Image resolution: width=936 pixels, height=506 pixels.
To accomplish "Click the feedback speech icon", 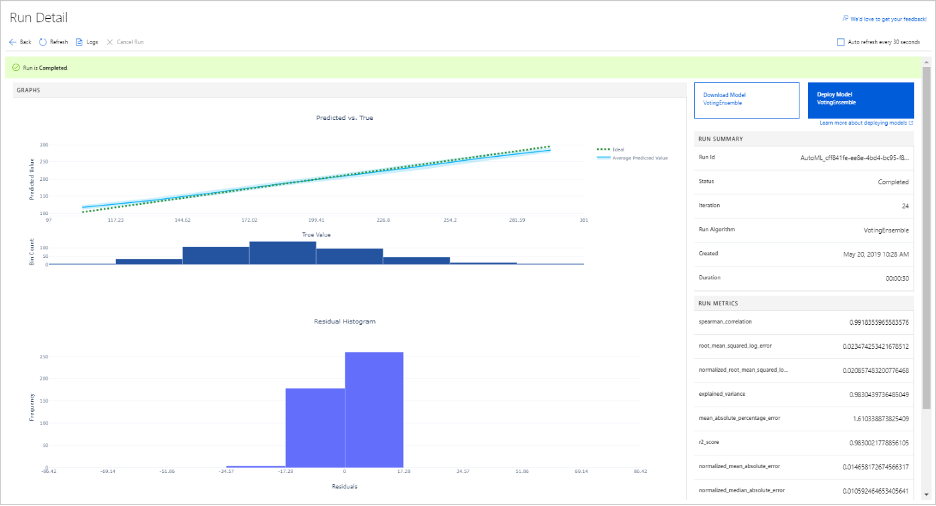I will [x=846, y=19].
